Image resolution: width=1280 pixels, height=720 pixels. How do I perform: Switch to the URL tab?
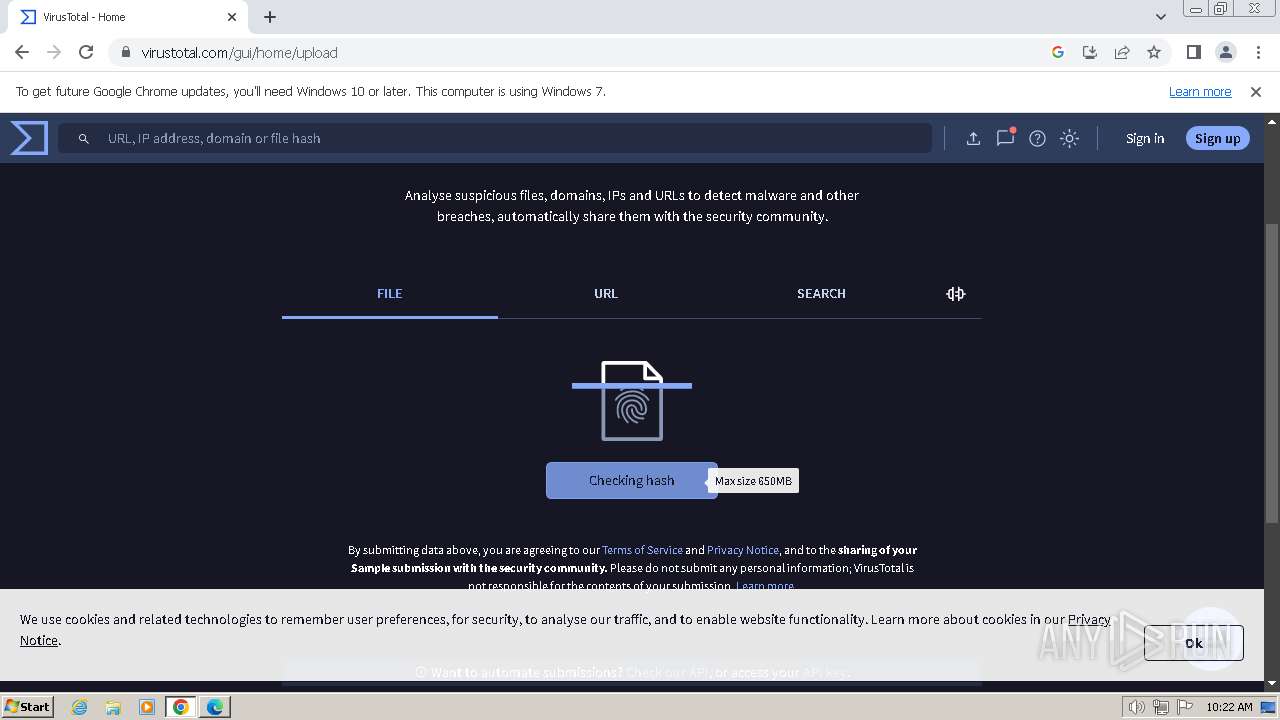[x=606, y=294]
